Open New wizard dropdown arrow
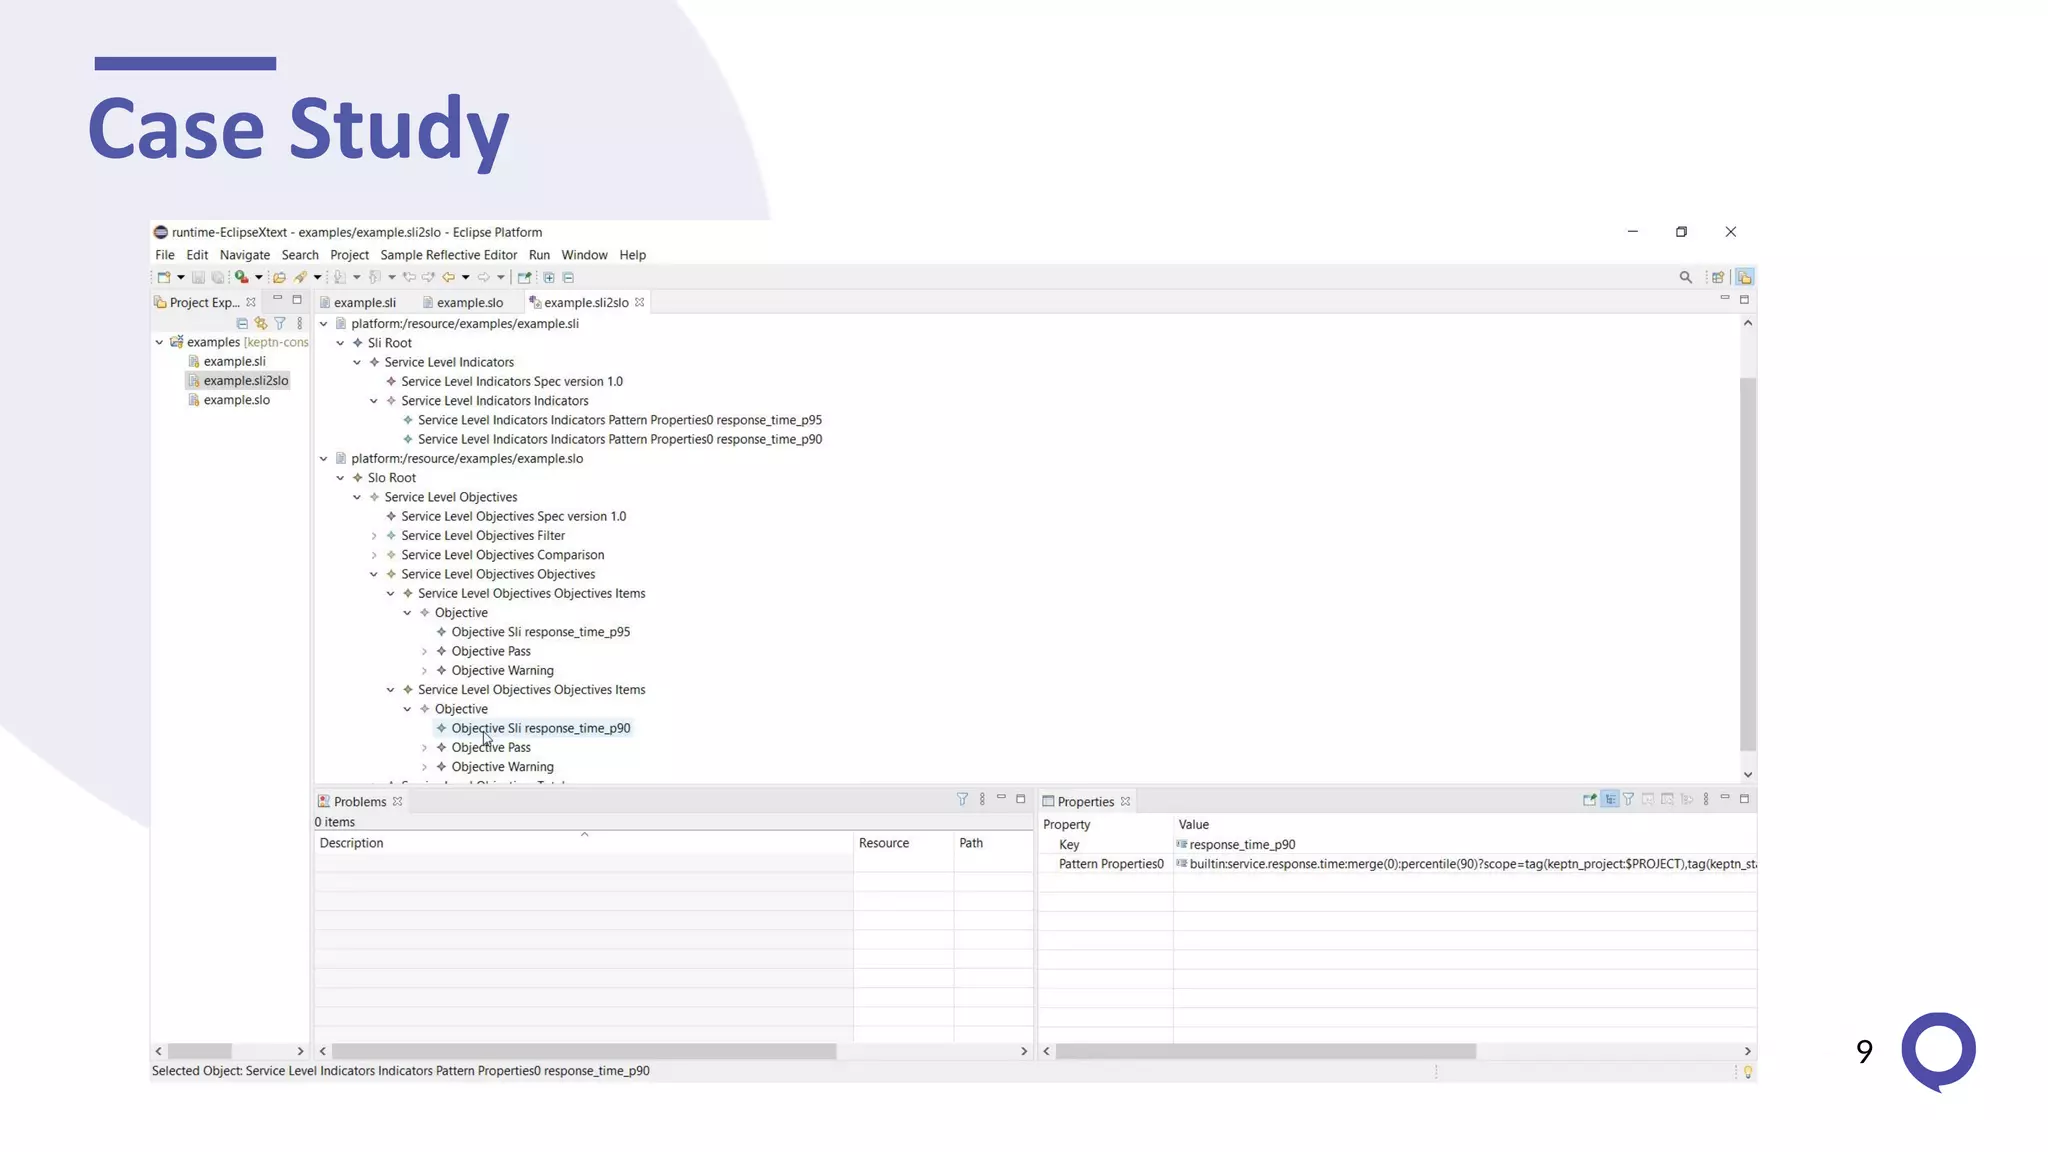The width and height of the screenshot is (2048, 1152). point(181,277)
